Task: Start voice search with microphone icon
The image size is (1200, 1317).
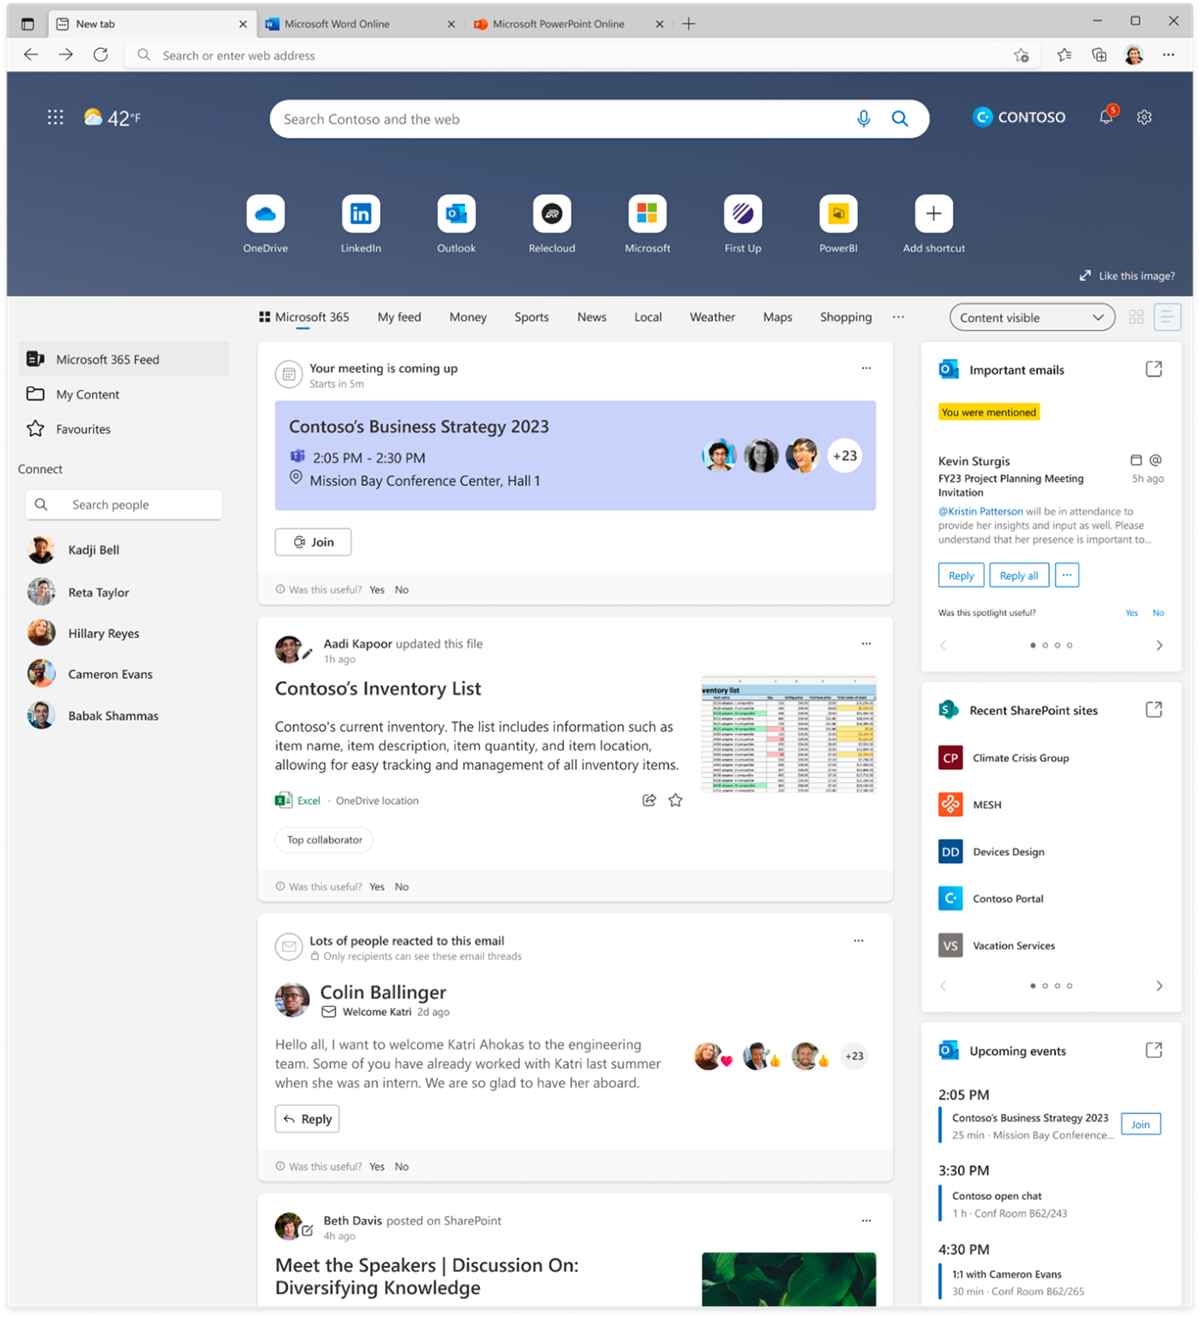Action: [x=864, y=119]
